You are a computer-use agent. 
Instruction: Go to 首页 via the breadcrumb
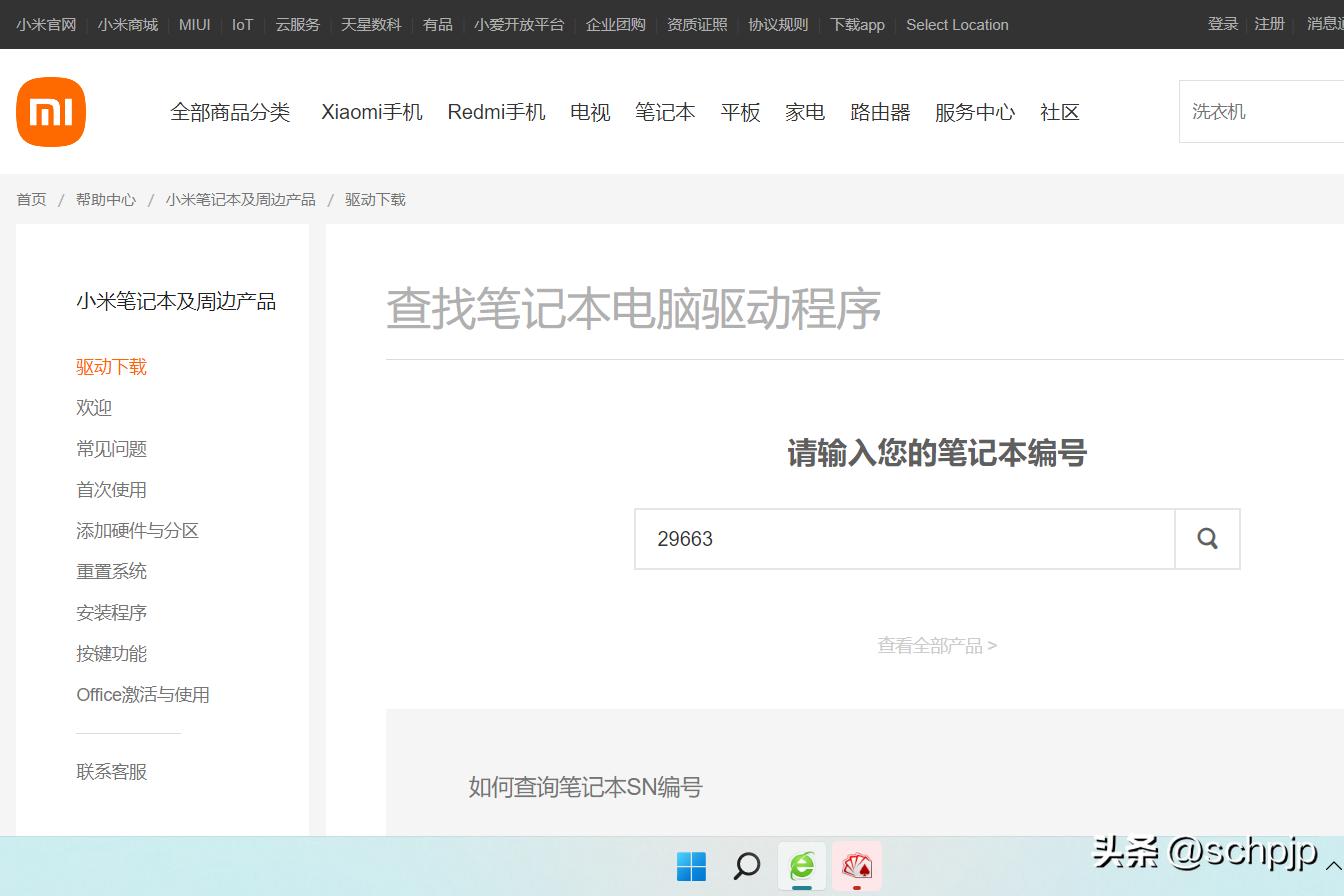point(30,199)
